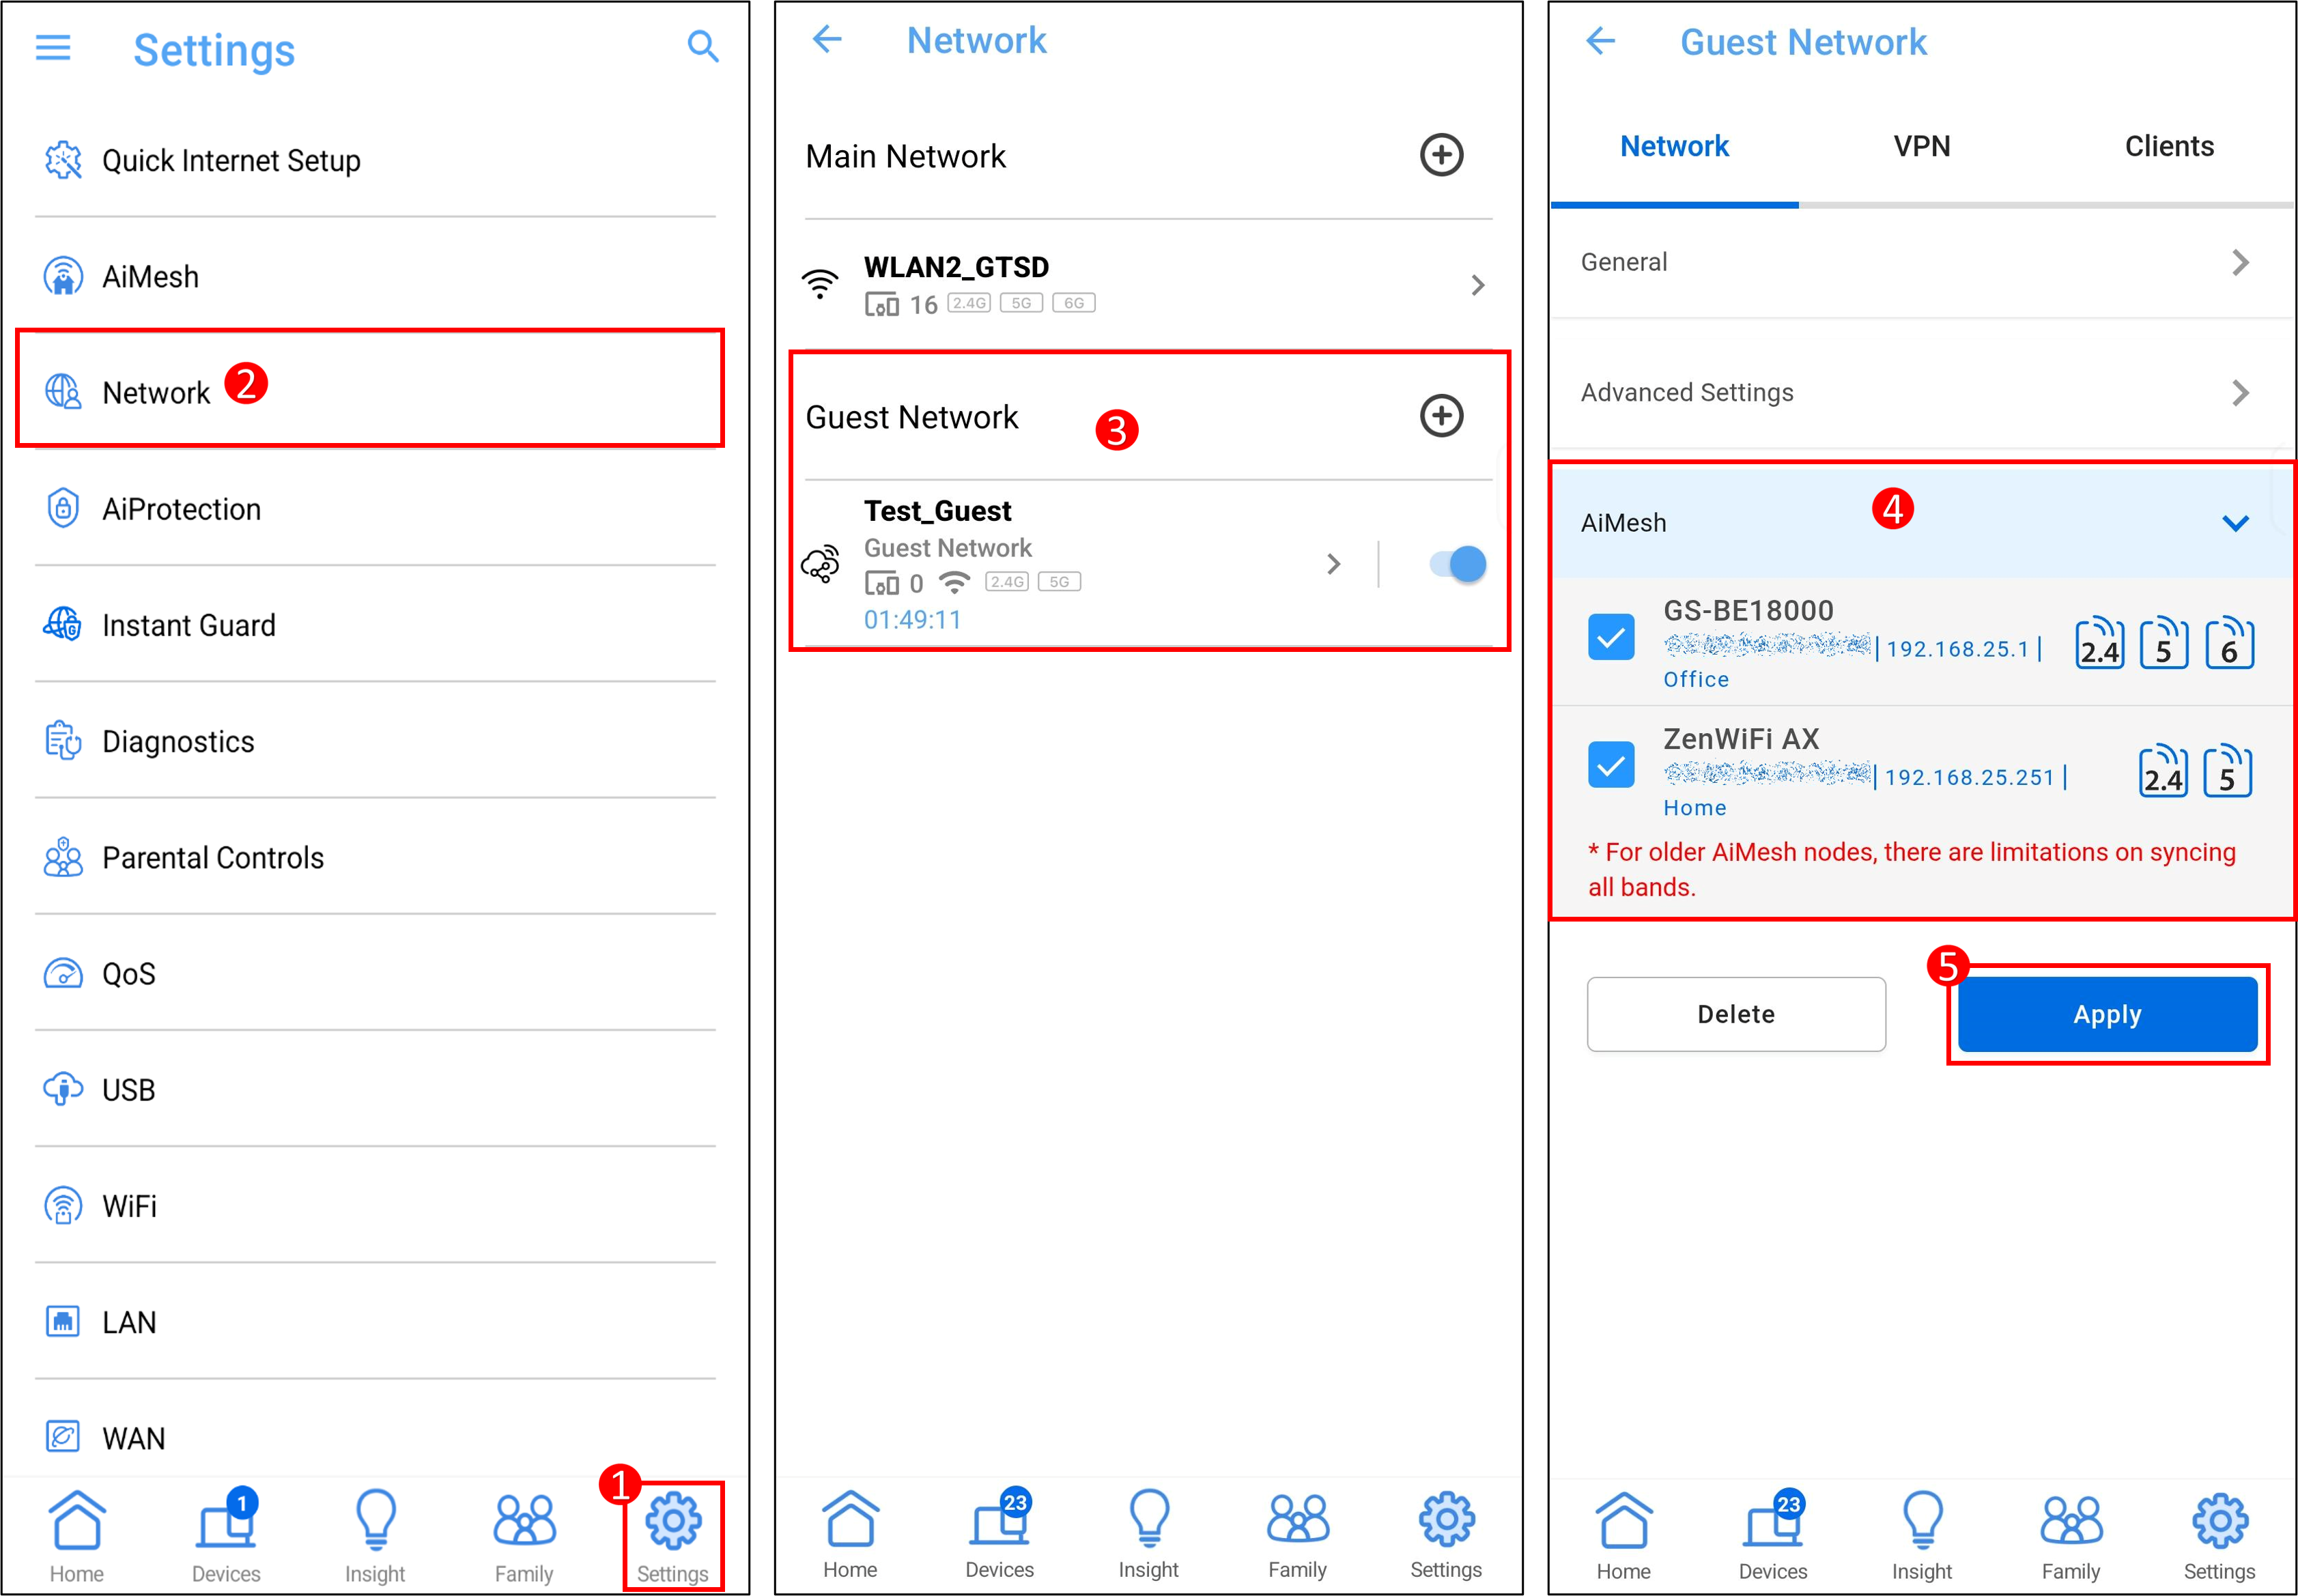Toggle the Test_Guest network switch
Screen dimensions: 2298x1596
[x=1457, y=564]
